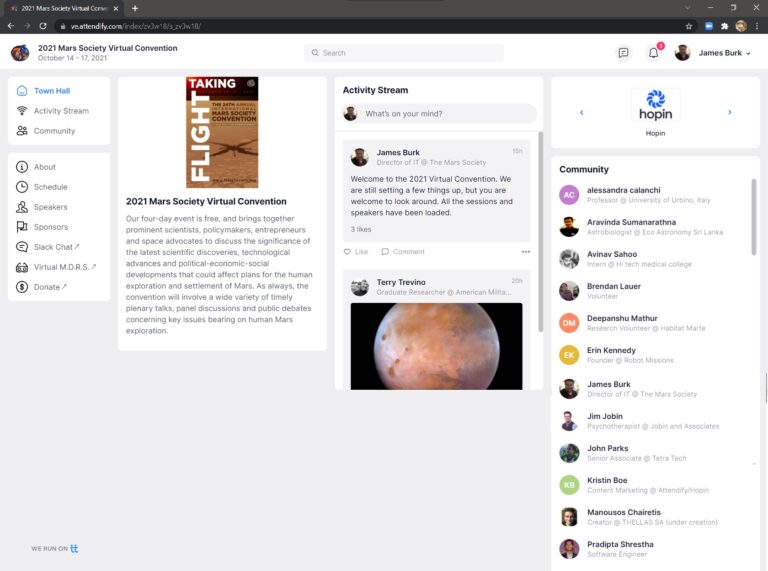Select the Activity Stream menu item
This screenshot has width=768, height=571.
pyautogui.click(x=59, y=111)
